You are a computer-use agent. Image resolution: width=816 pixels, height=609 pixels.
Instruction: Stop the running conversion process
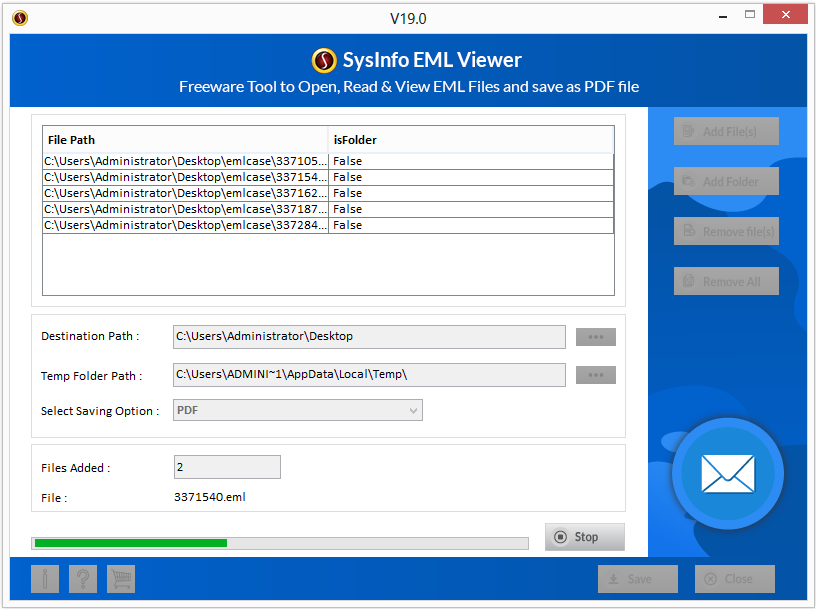584,537
